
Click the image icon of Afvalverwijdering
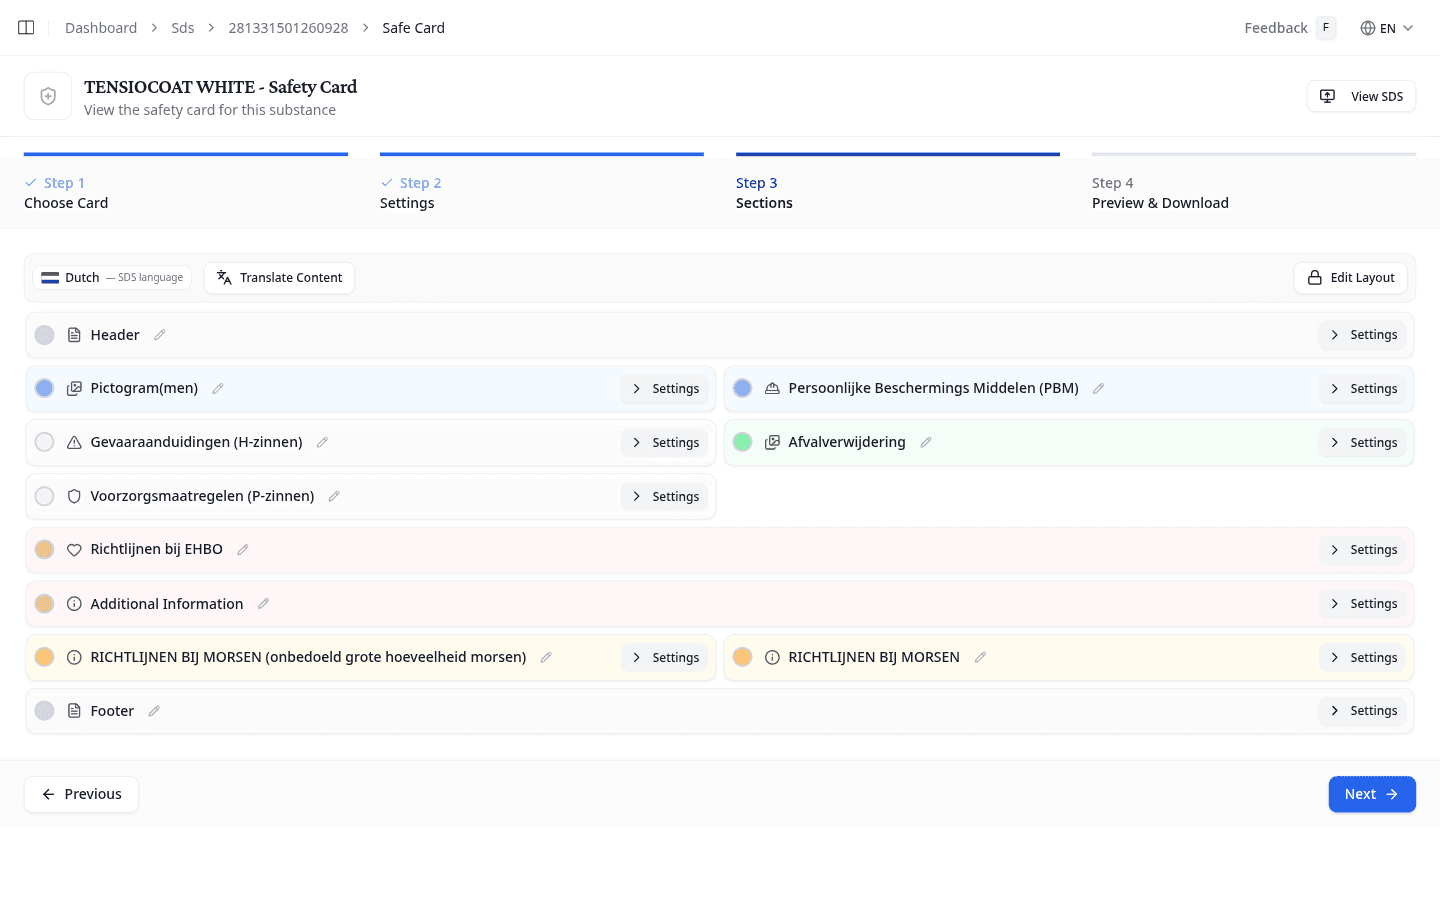click(772, 442)
